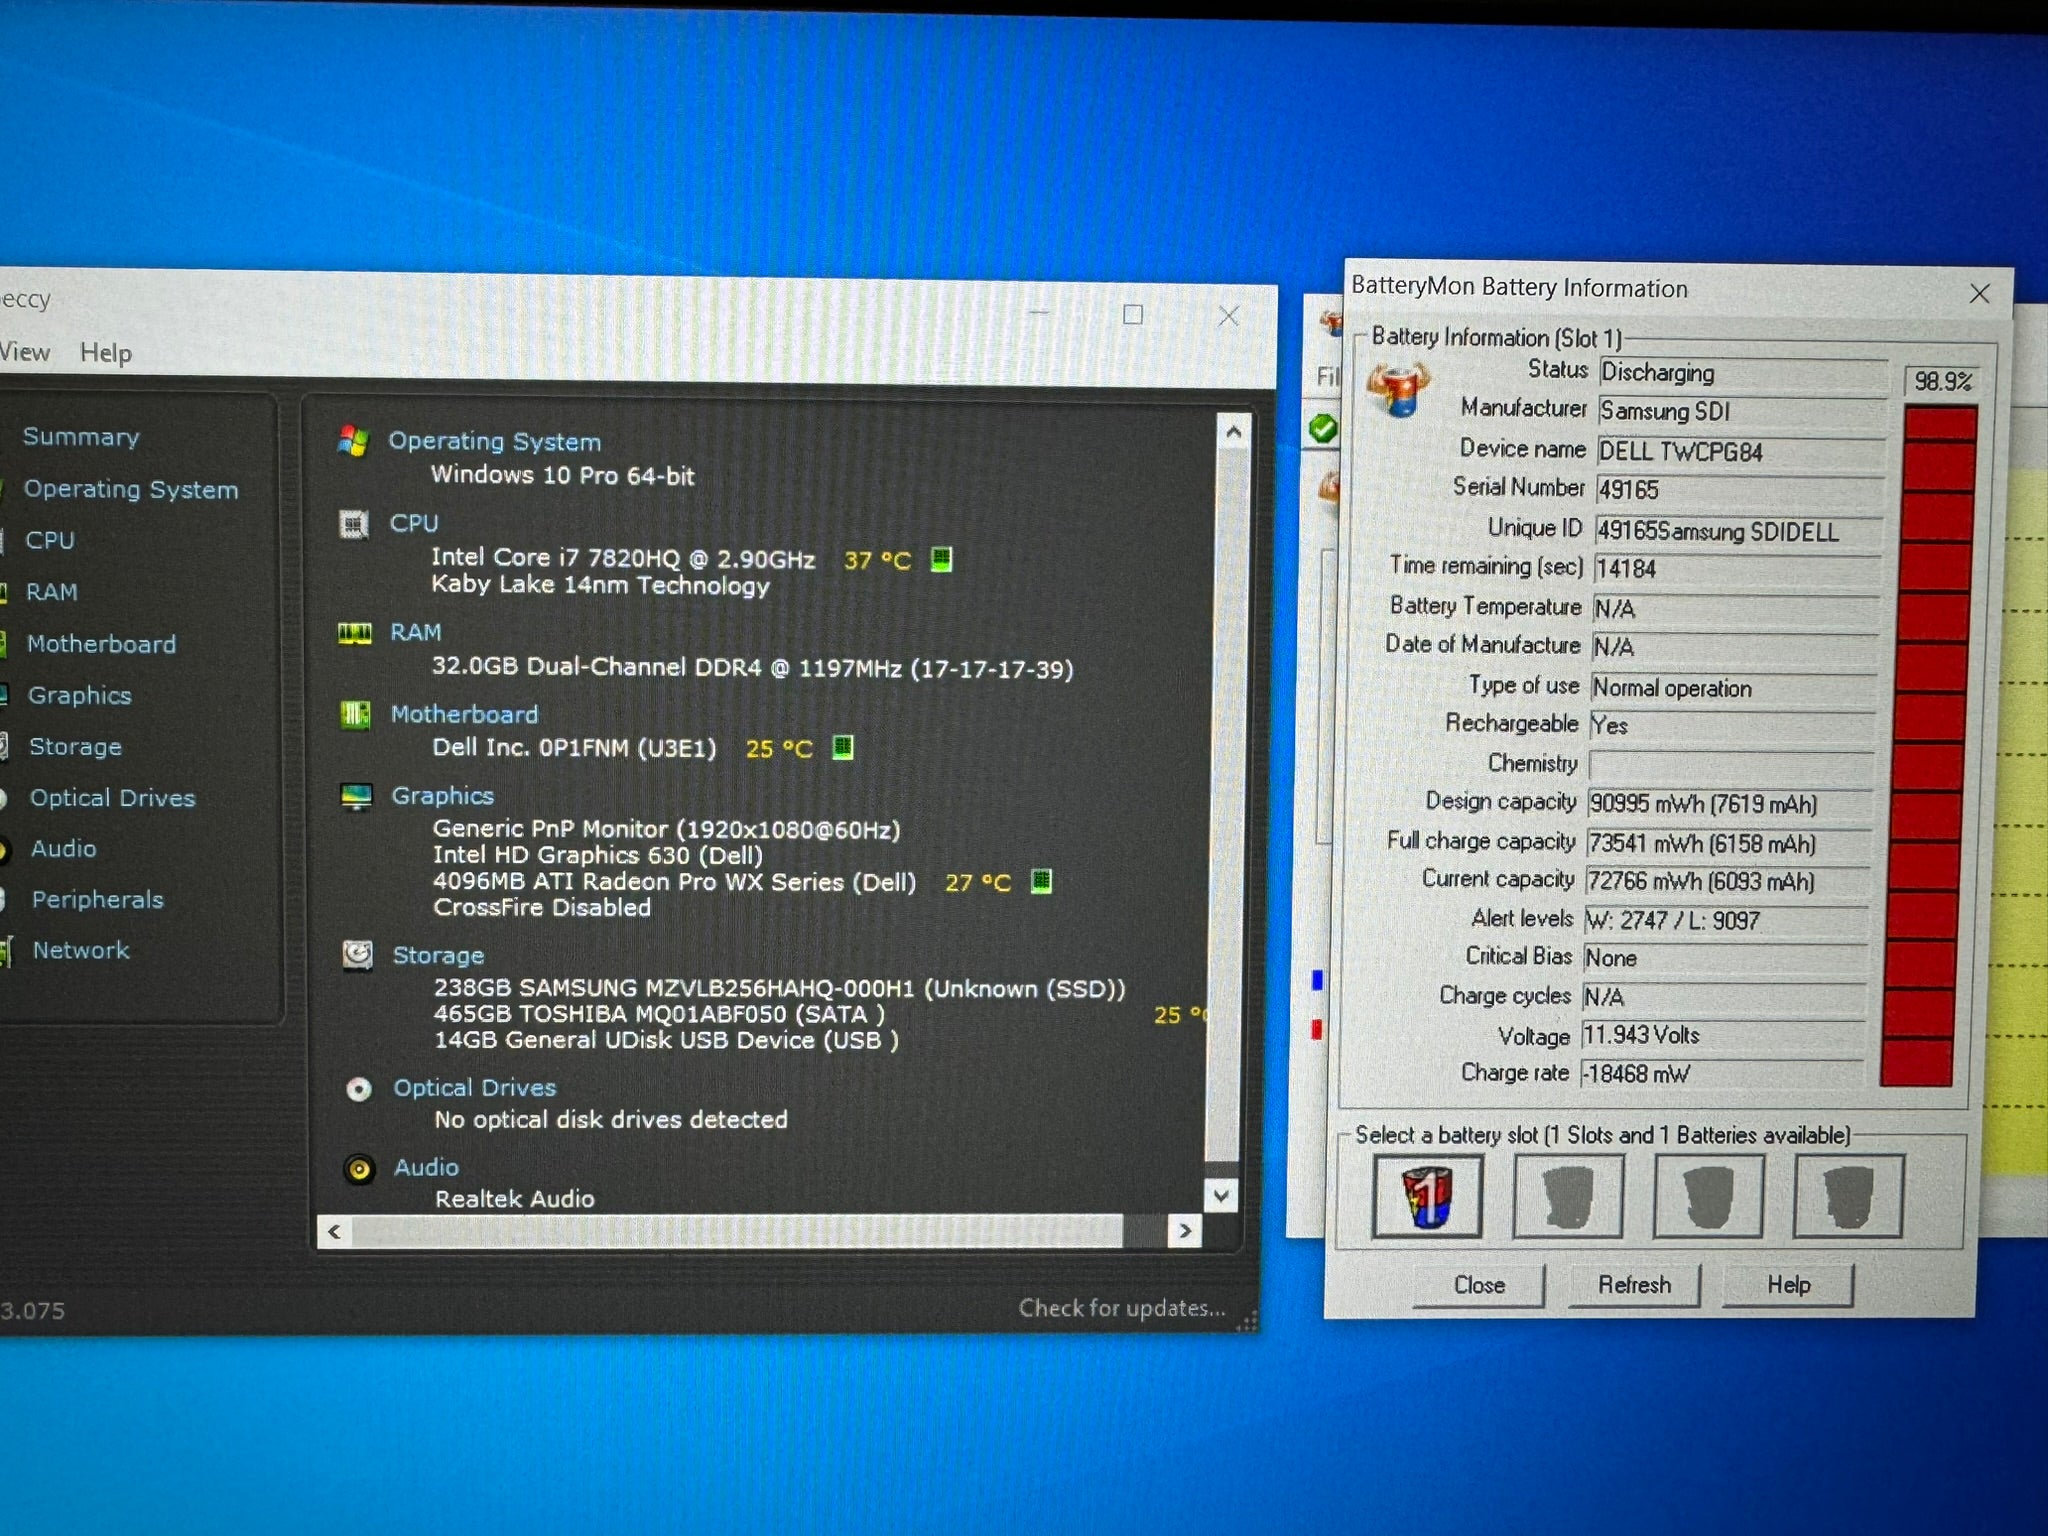Select Network in Speccy sidebar

[81, 951]
